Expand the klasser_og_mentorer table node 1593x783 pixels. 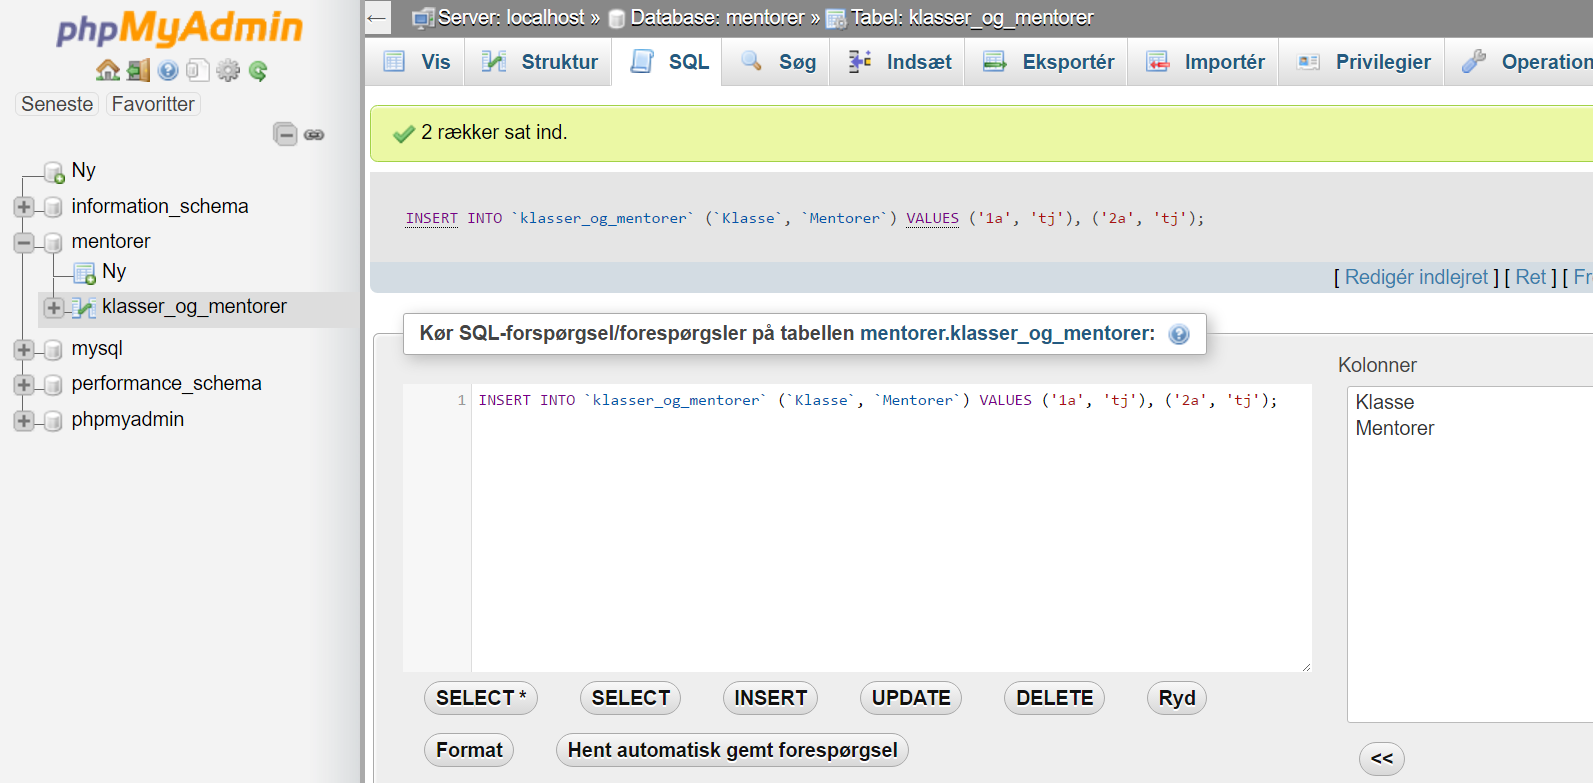point(54,307)
